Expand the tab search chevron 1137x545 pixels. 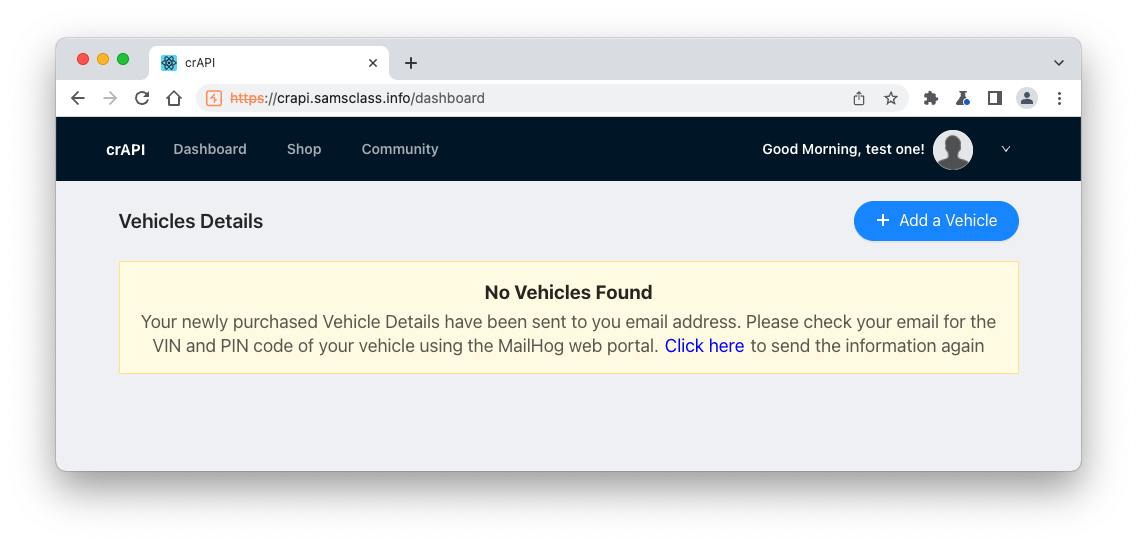click(1059, 63)
